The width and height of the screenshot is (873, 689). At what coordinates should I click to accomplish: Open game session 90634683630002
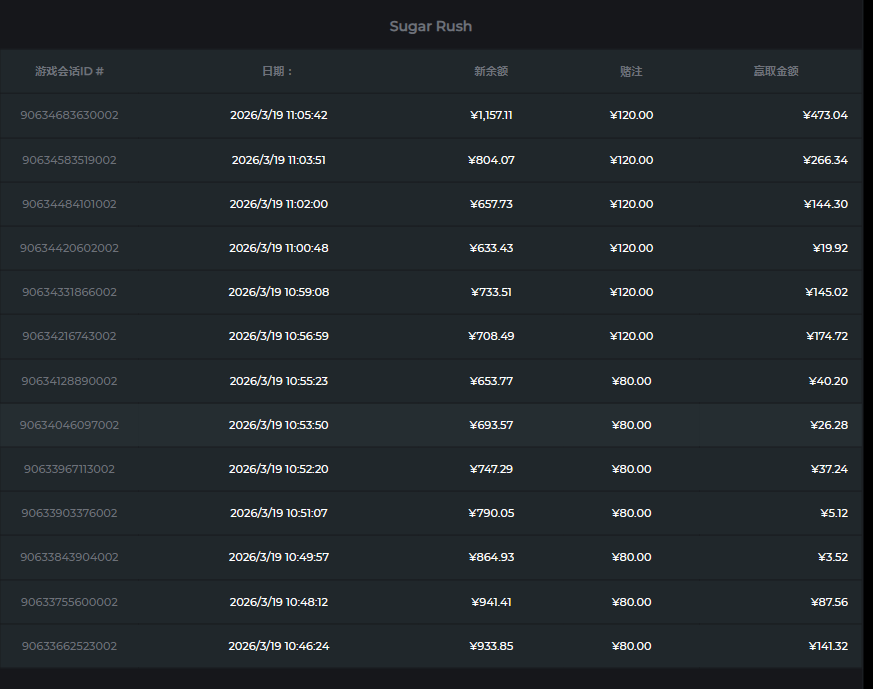[69, 115]
